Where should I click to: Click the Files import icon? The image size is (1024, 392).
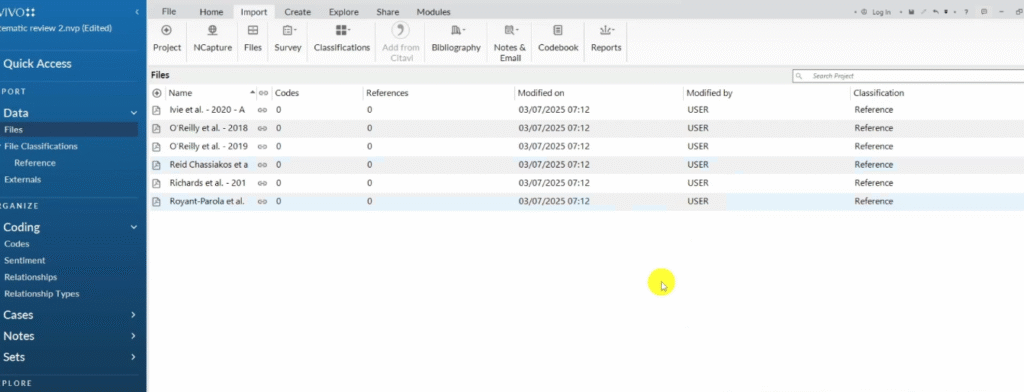(x=253, y=30)
